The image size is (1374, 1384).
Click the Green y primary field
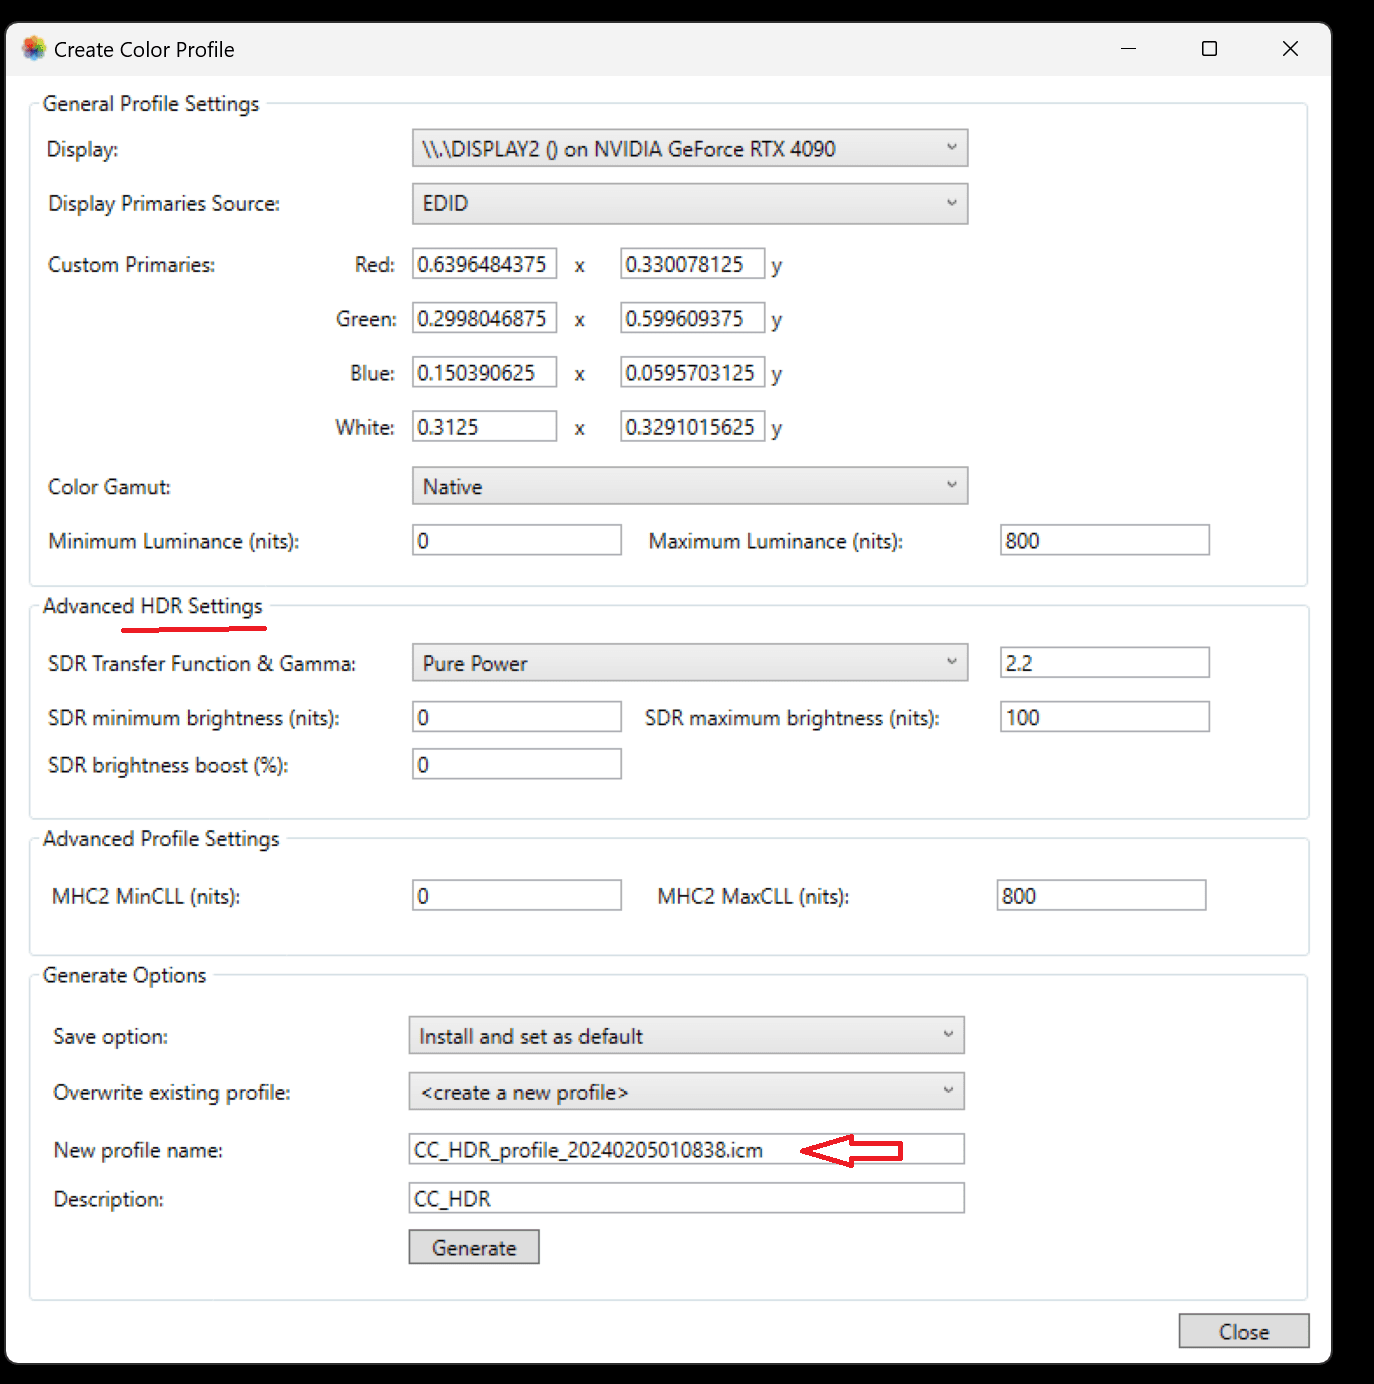point(692,318)
